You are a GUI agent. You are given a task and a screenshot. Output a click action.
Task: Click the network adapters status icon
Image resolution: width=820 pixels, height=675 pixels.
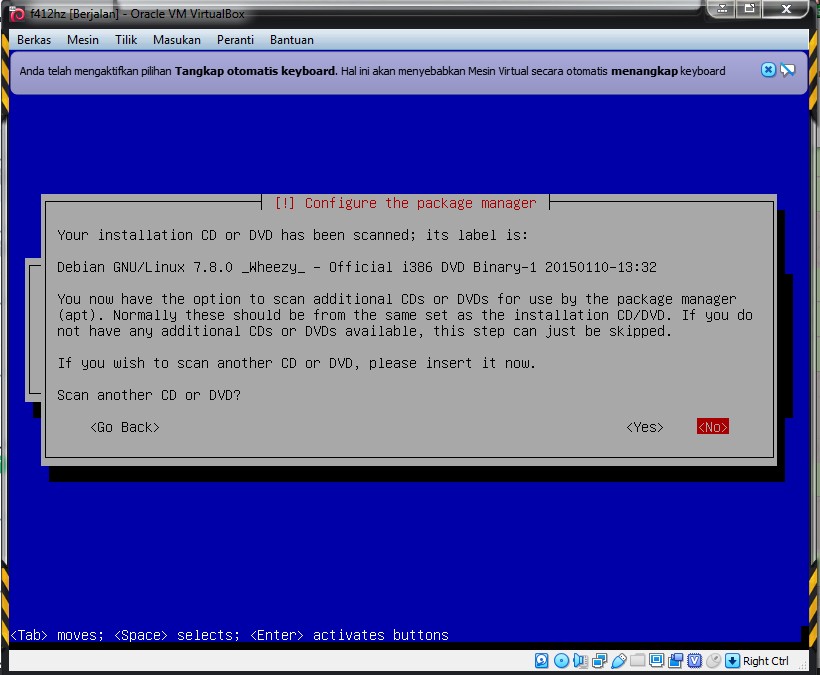599,661
